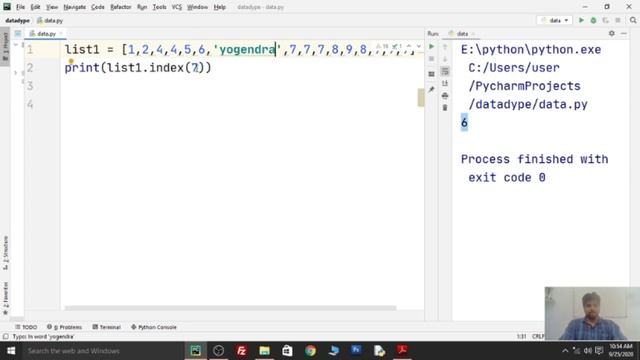Click the editor horizontal scrollbar
The height and width of the screenshot is (360, 640).
pos(230,308)
